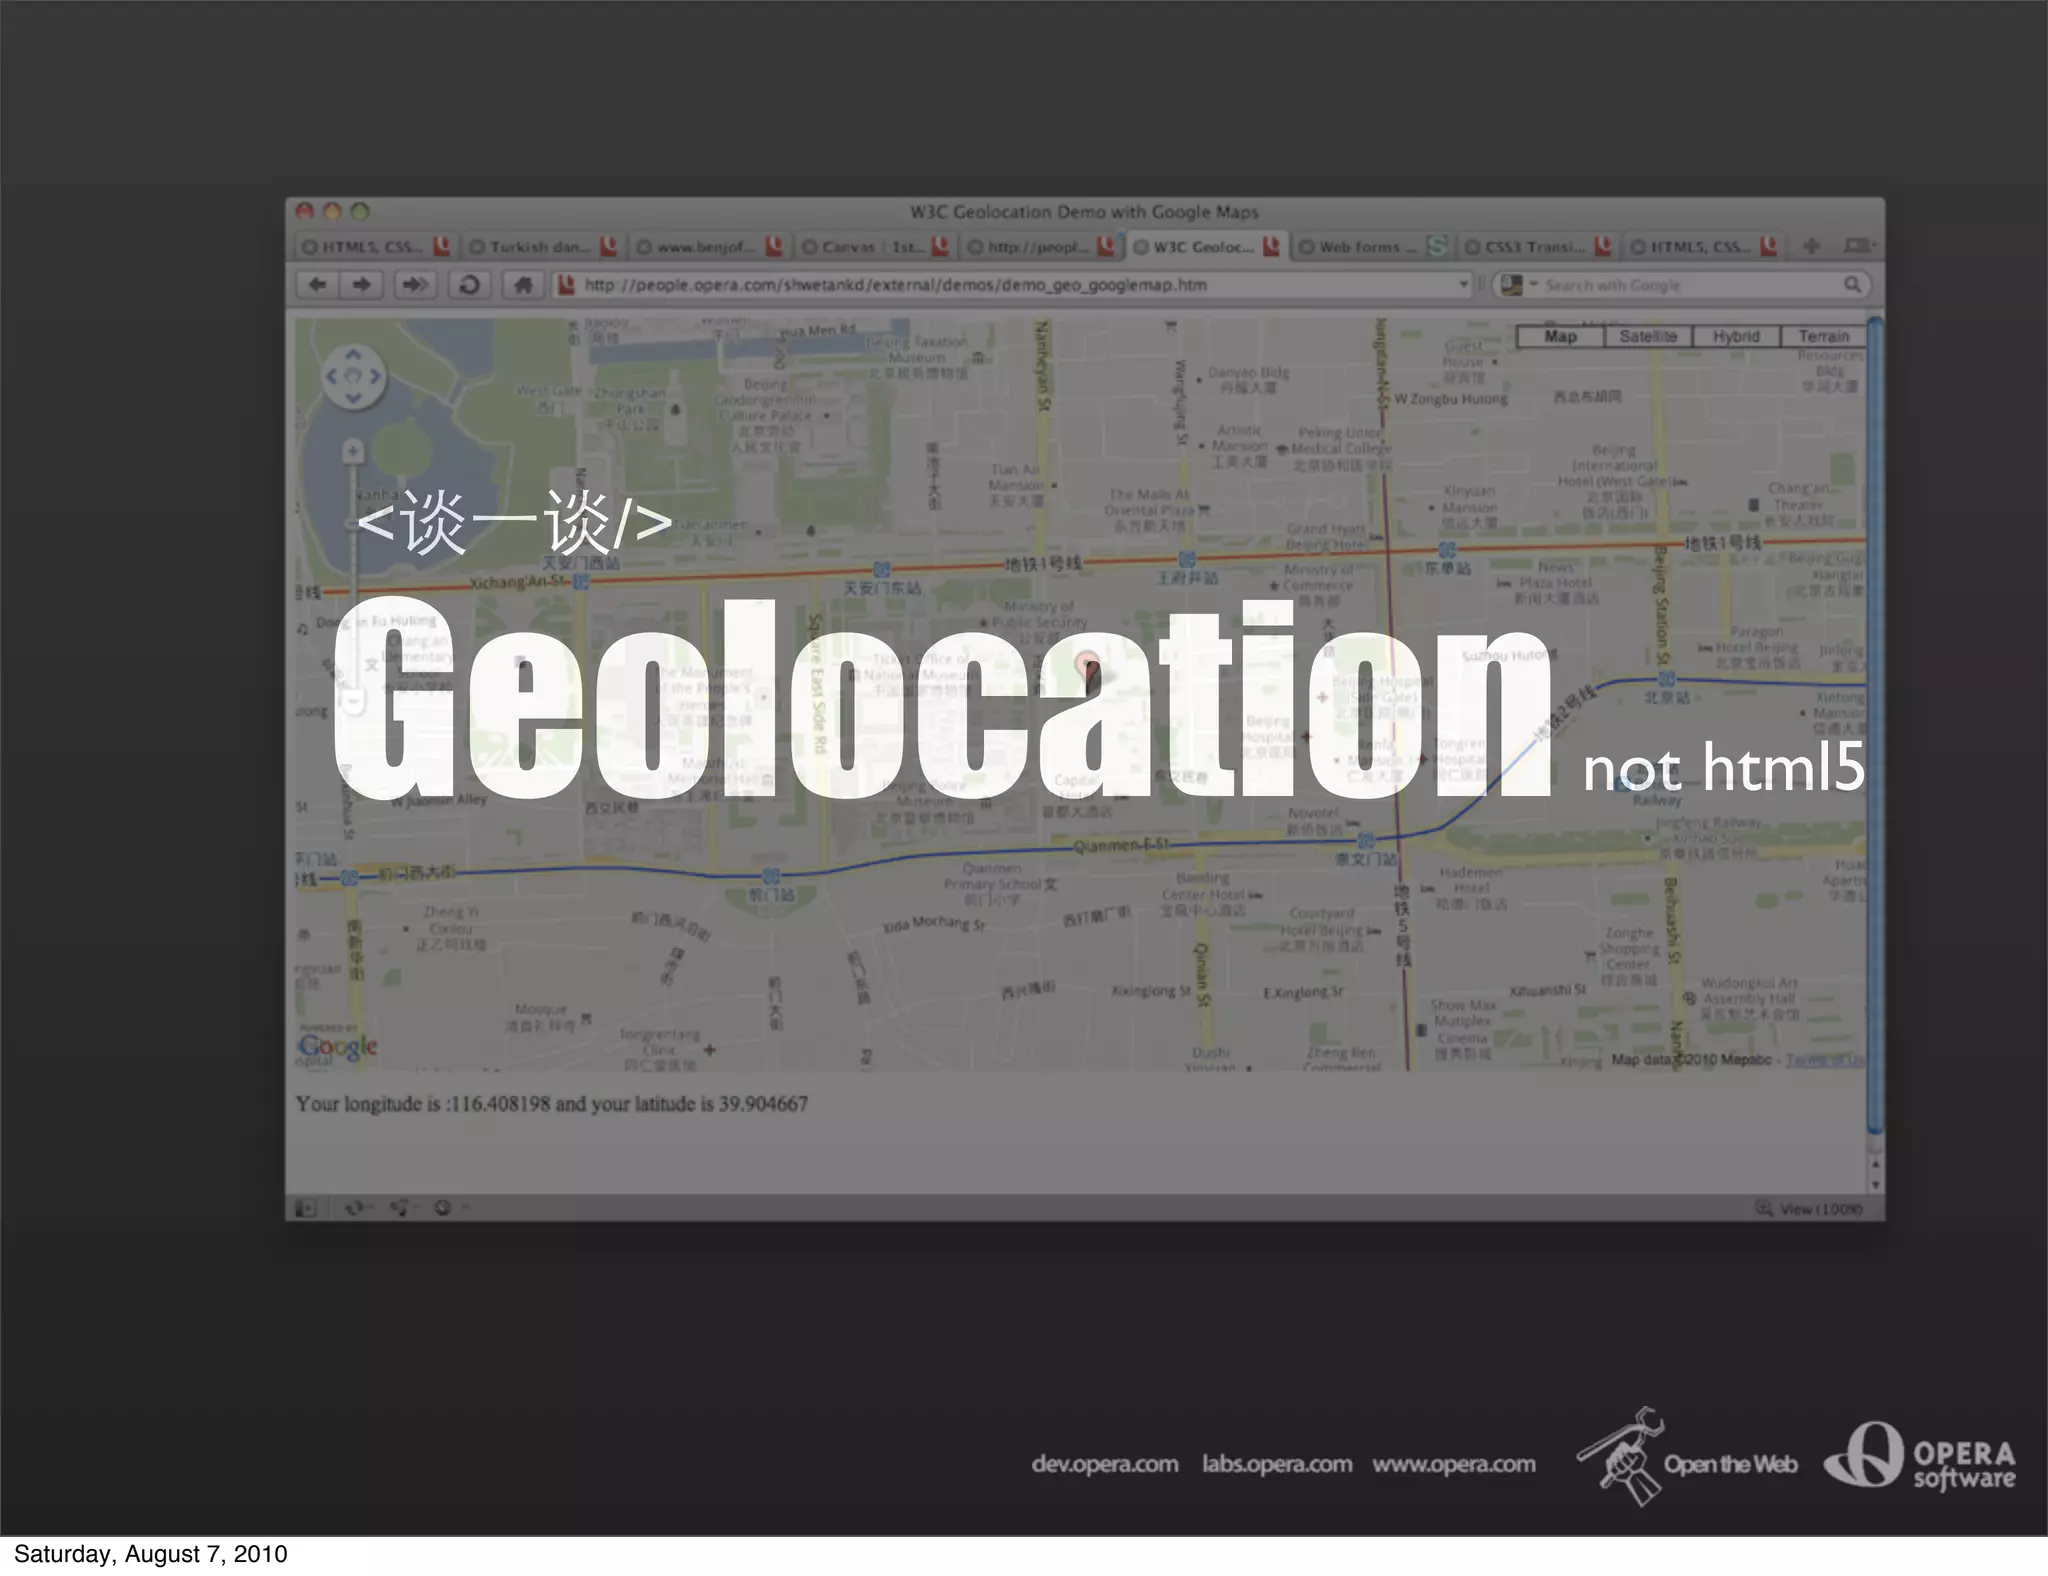
Task: Click the site badge icon before the URL
Action: click(x=565, y=285)
